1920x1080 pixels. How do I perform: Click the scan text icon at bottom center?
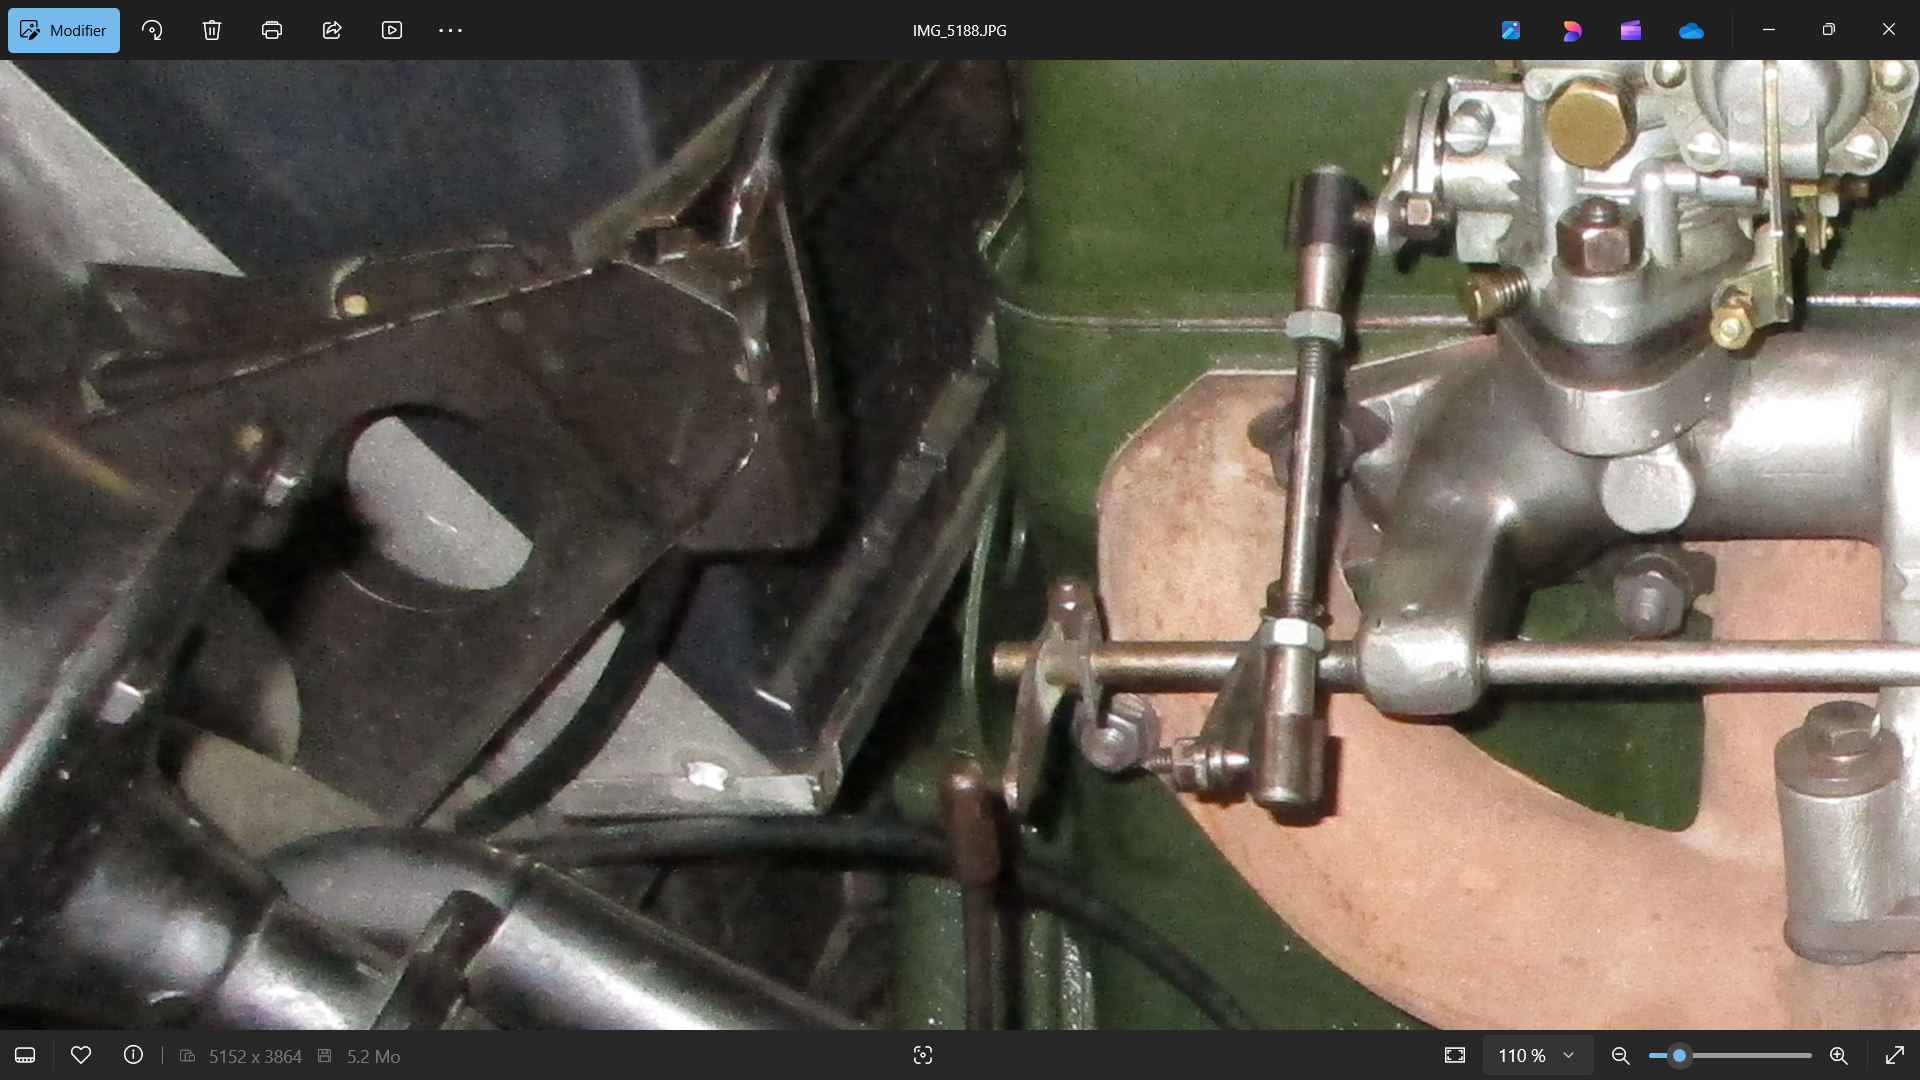[923, 1055]
